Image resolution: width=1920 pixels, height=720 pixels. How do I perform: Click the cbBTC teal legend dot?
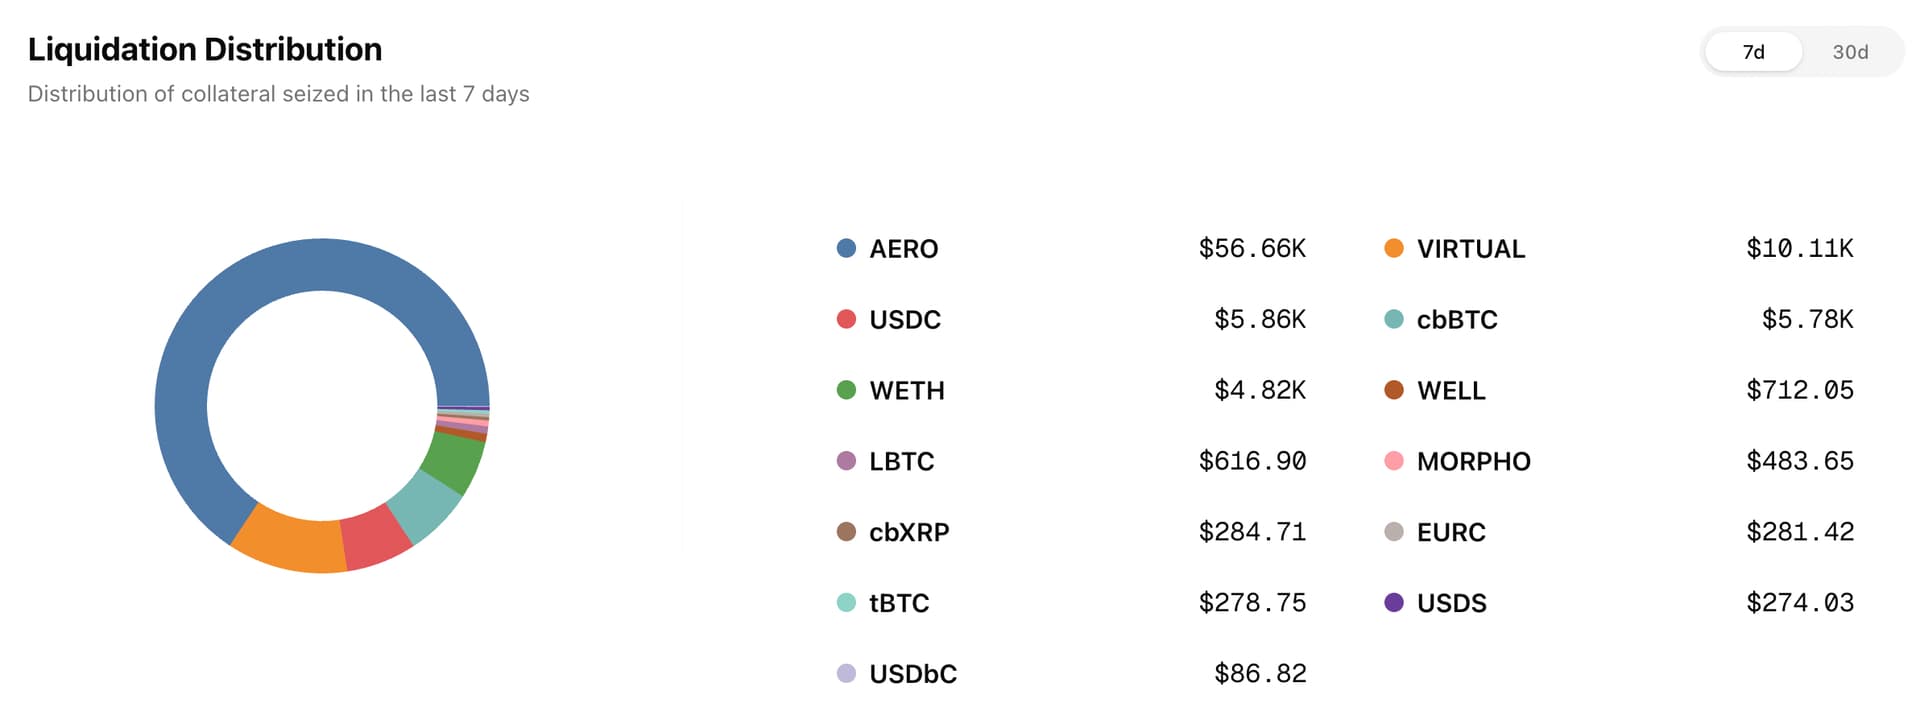coord(1393,319)
